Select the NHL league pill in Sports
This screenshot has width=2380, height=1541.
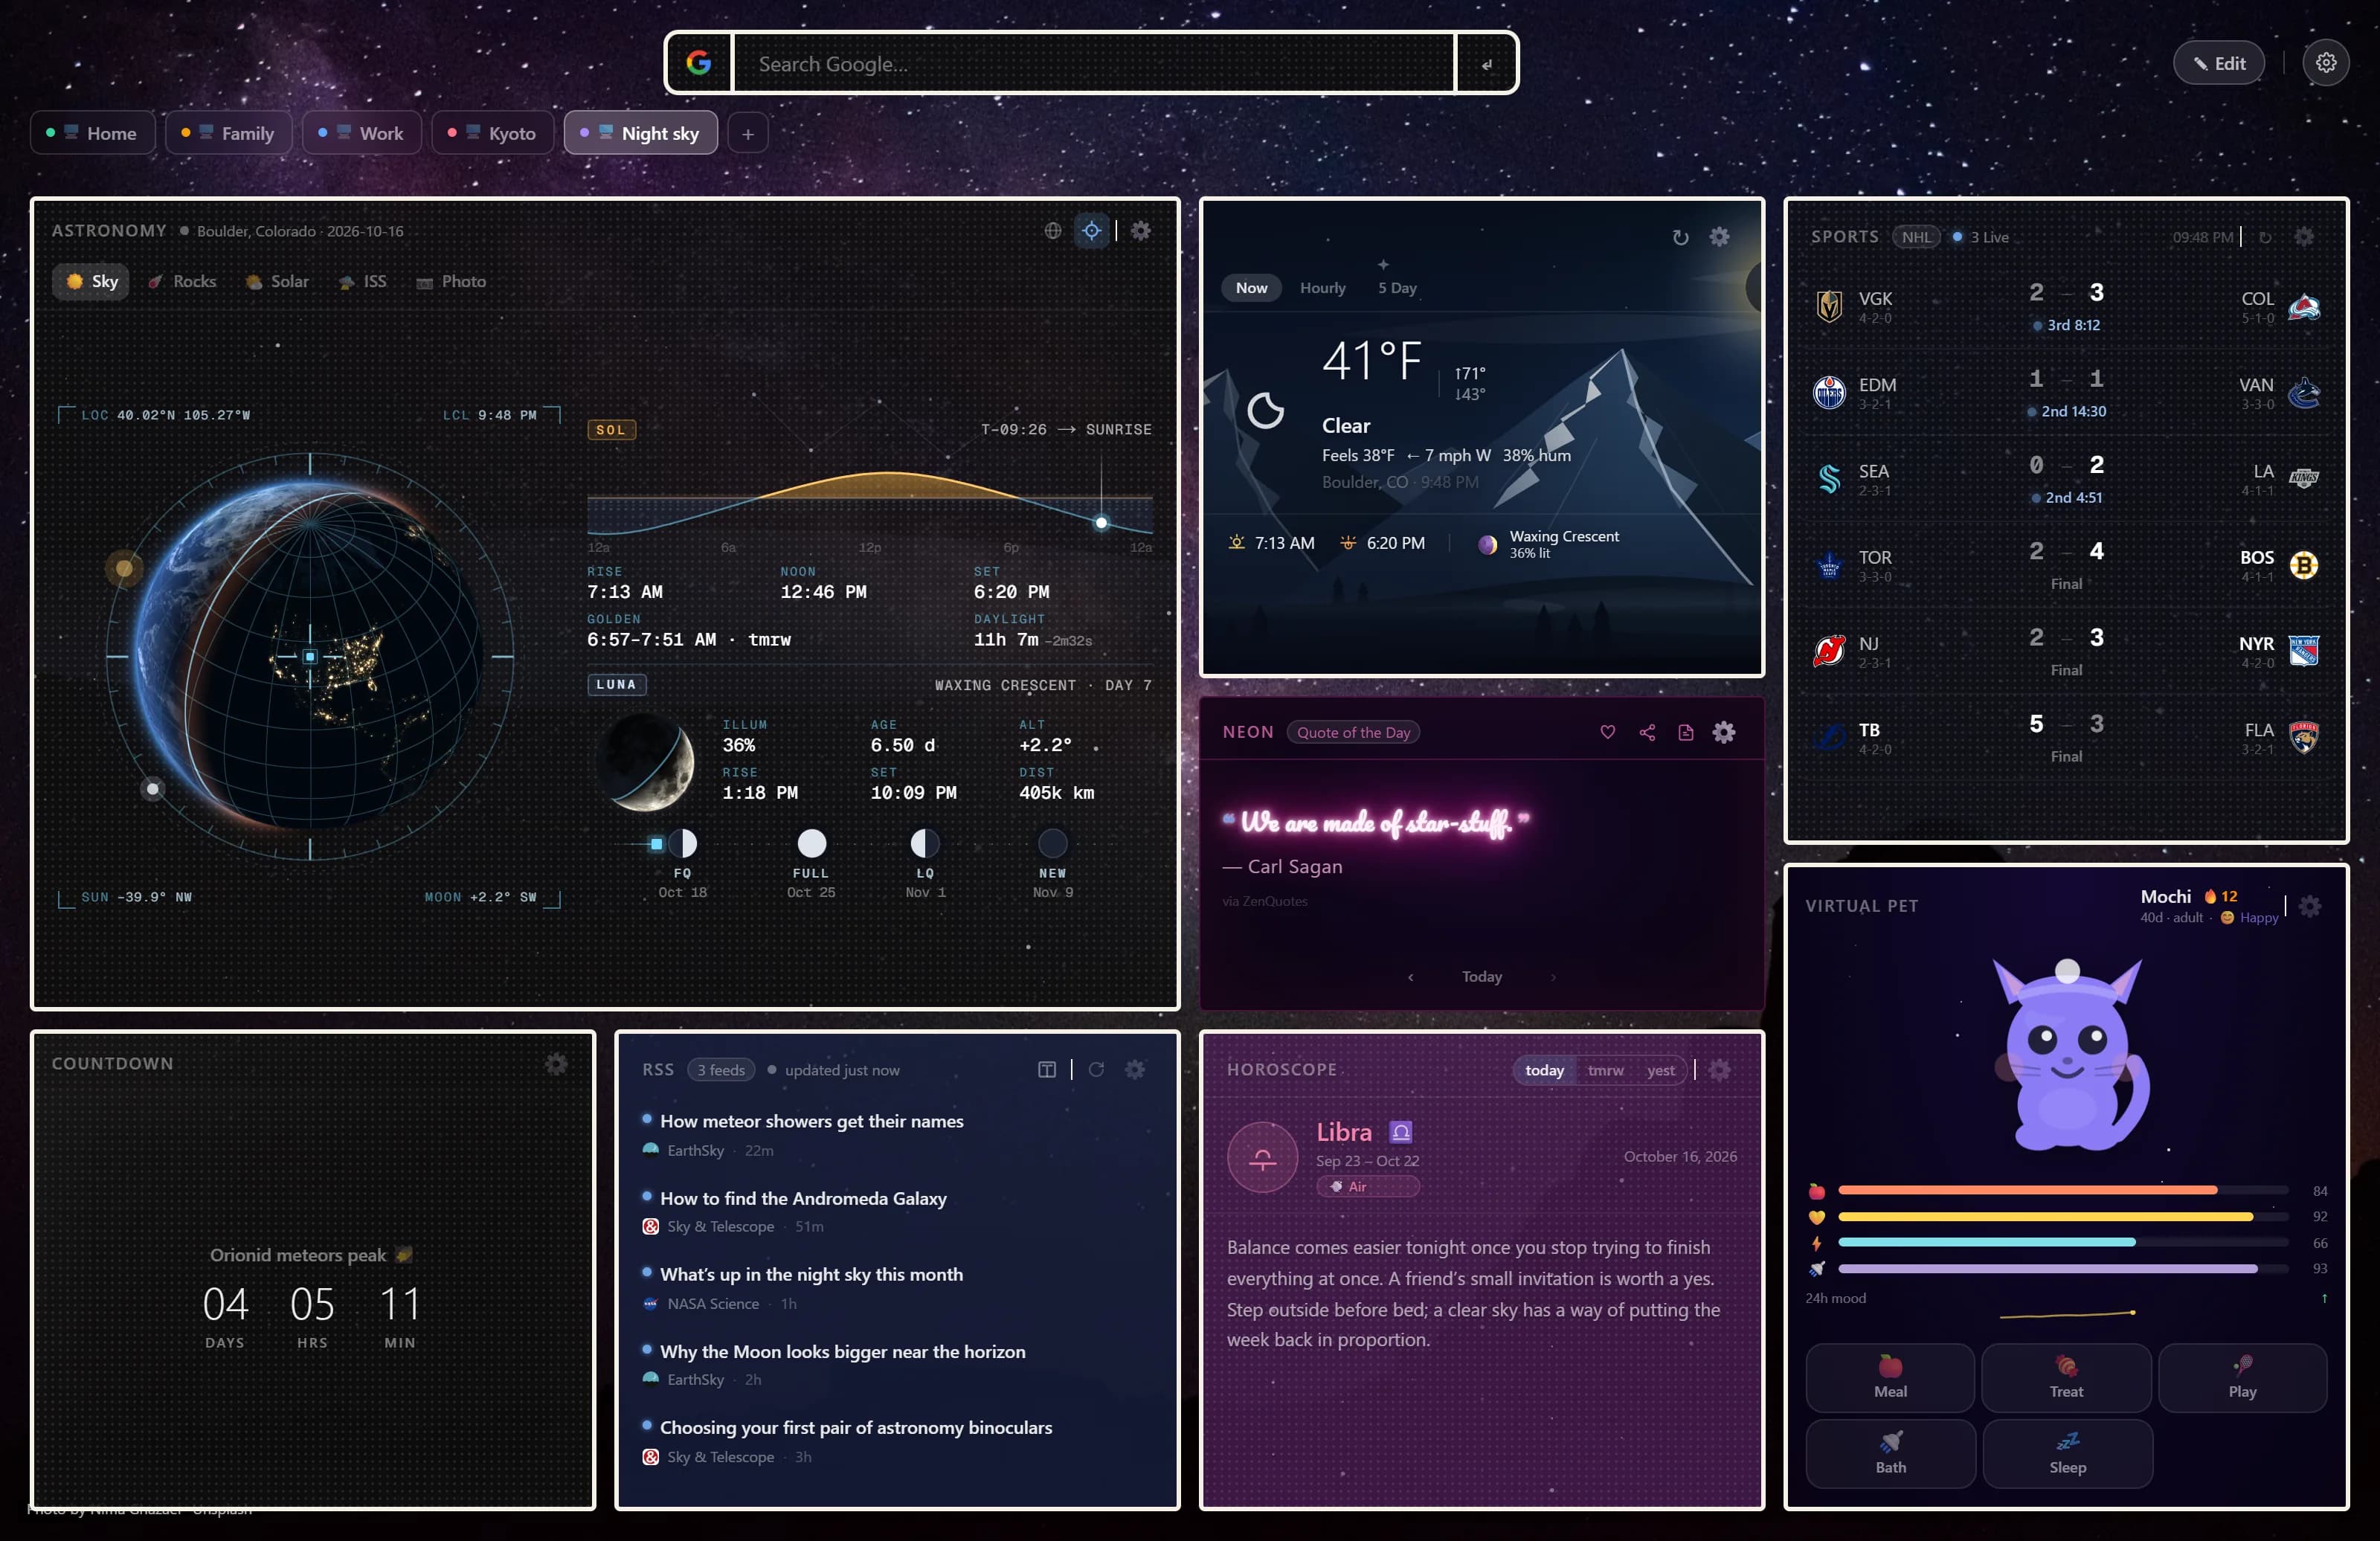pyautogui.click(x=1916, y=237)
